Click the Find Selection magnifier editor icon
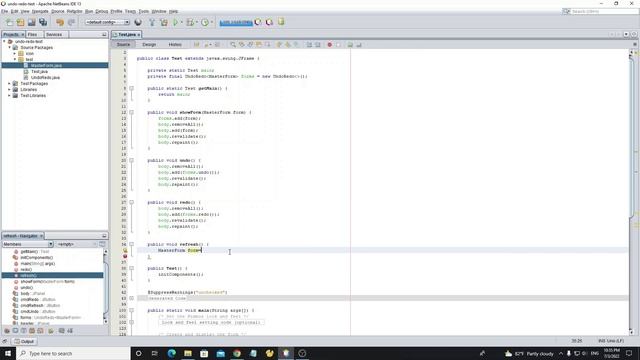Viewport: 640px width, 360px height. click(233, 44)
